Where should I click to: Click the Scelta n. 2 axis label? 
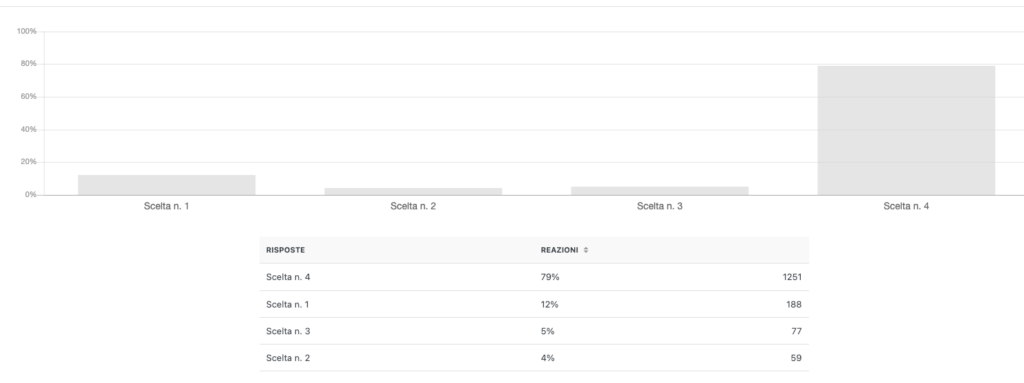(413, 206)
